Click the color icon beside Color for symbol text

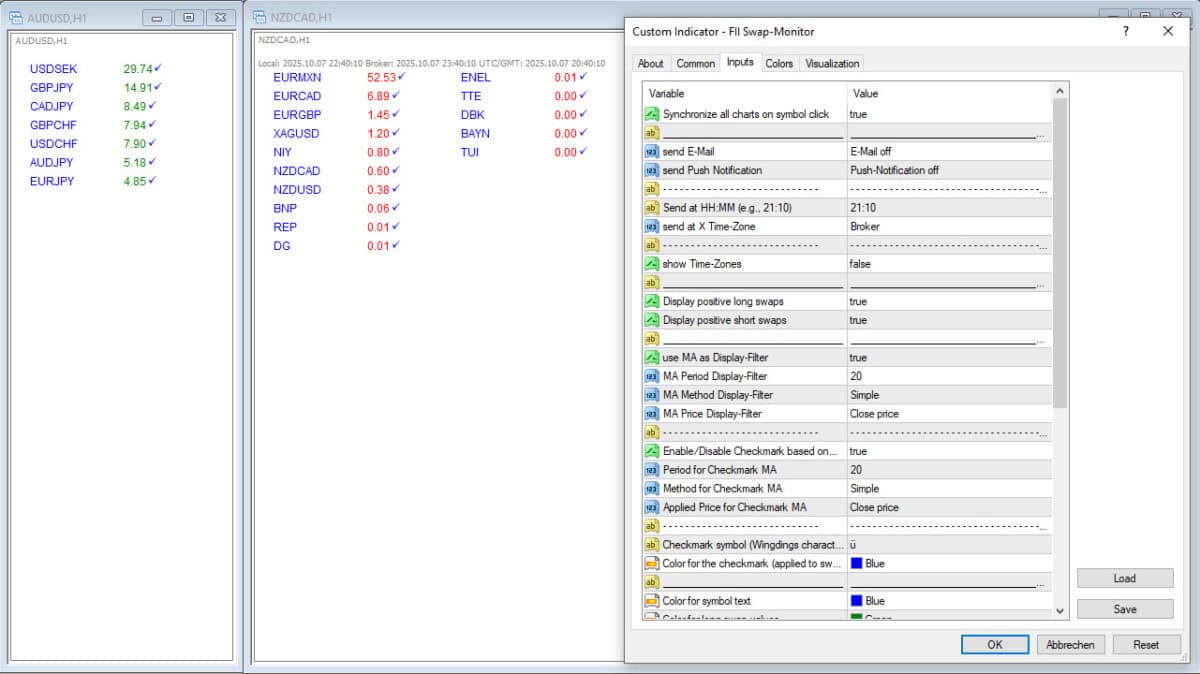click(651, 601)
